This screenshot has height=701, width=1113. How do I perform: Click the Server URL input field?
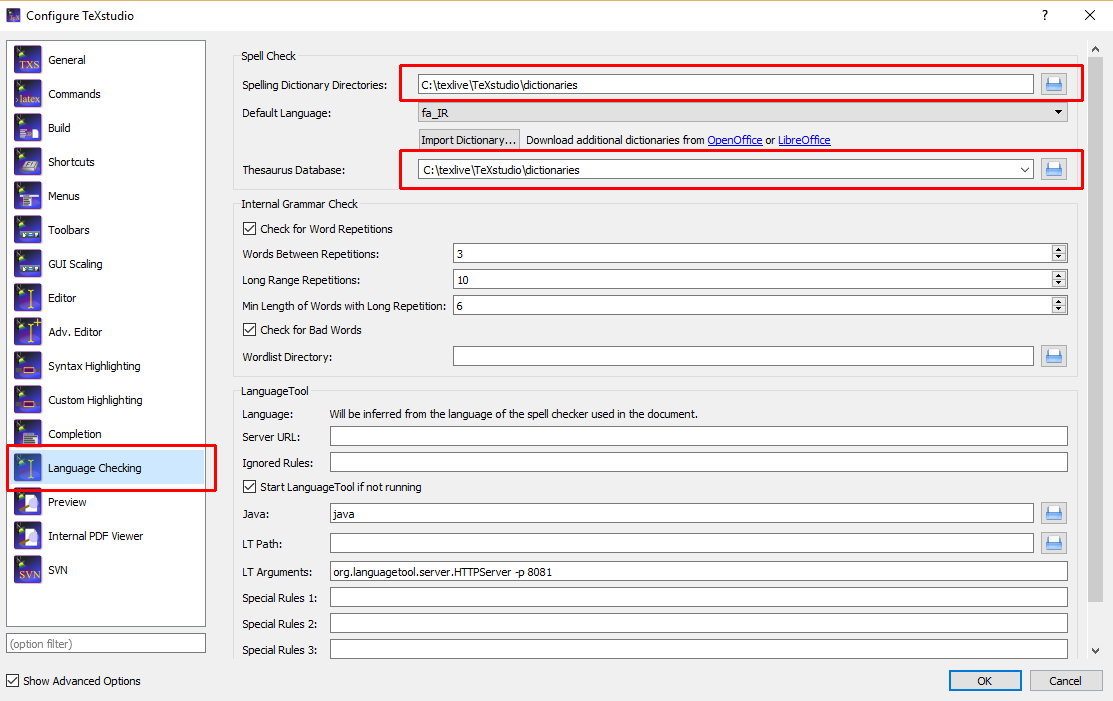point(698,436)
